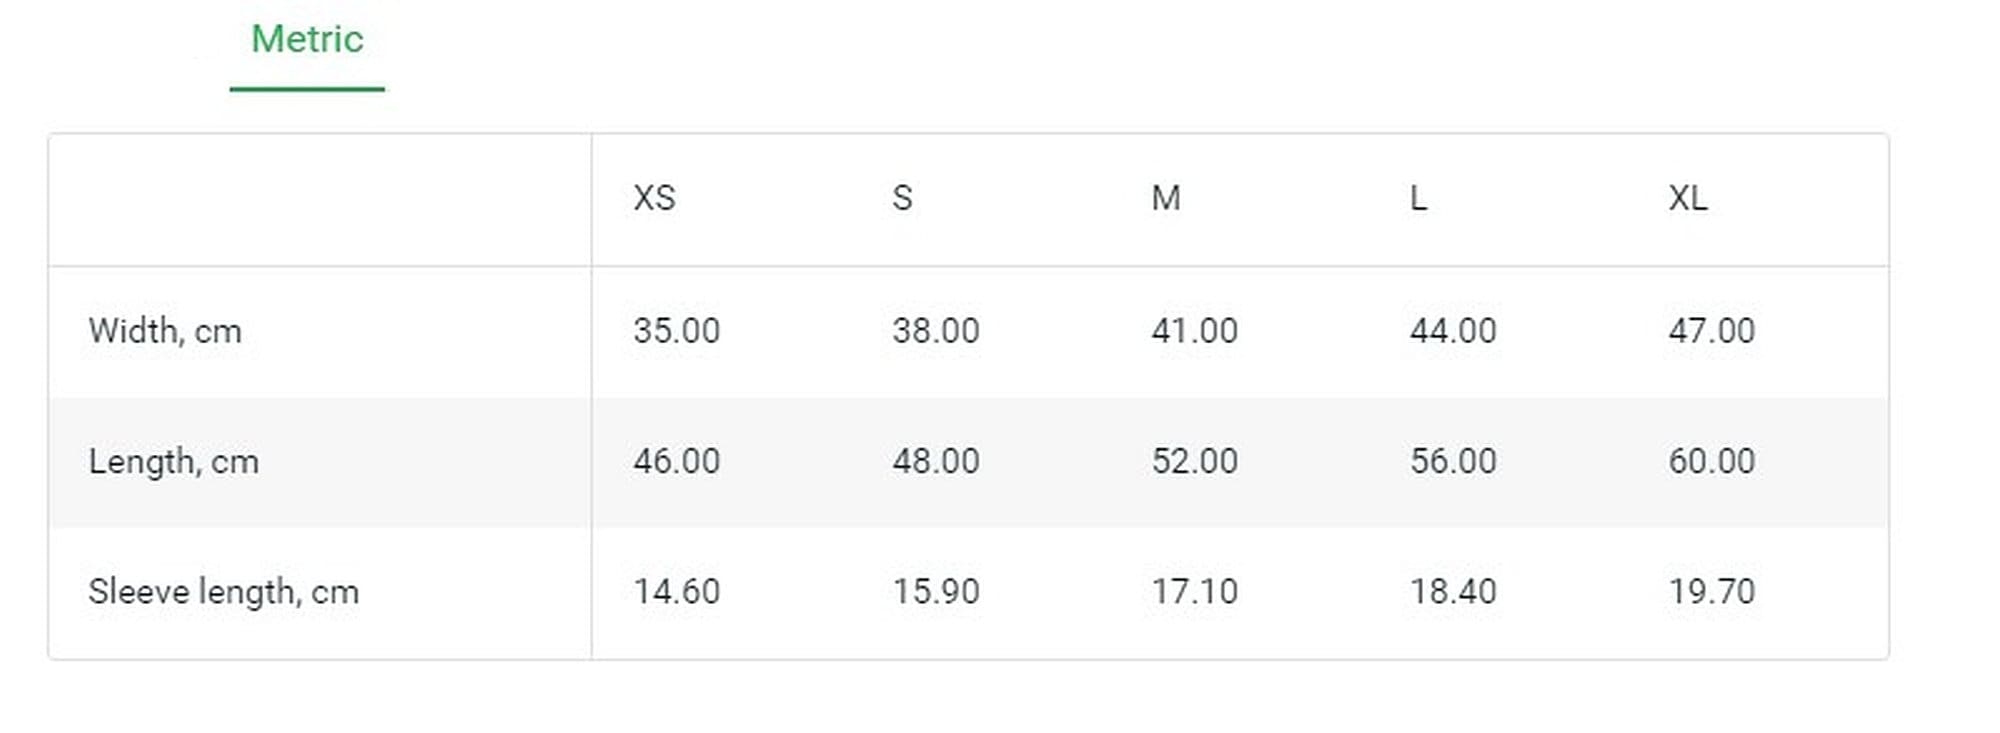Click the 60.00 length cell
Viewport: 2000px width, 733px height.
[x=1712, y=461]
